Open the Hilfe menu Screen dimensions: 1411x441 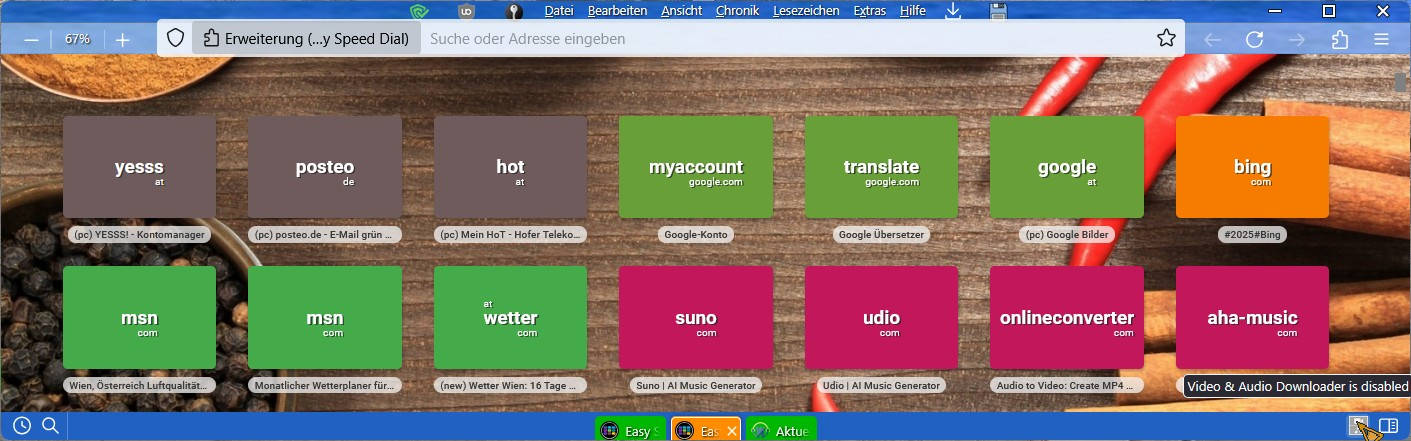point(912,11)
